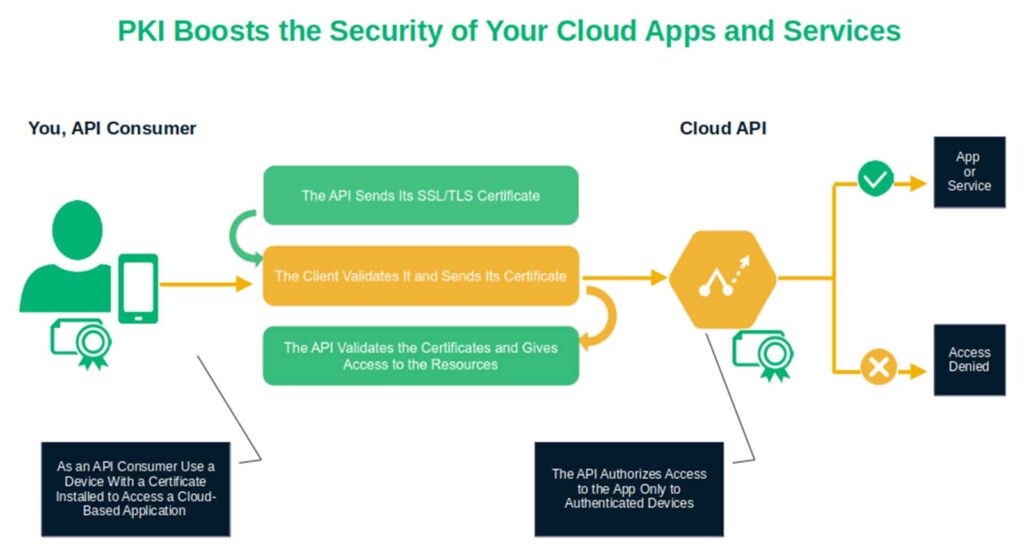Click the certificate icon under the user

82,344
